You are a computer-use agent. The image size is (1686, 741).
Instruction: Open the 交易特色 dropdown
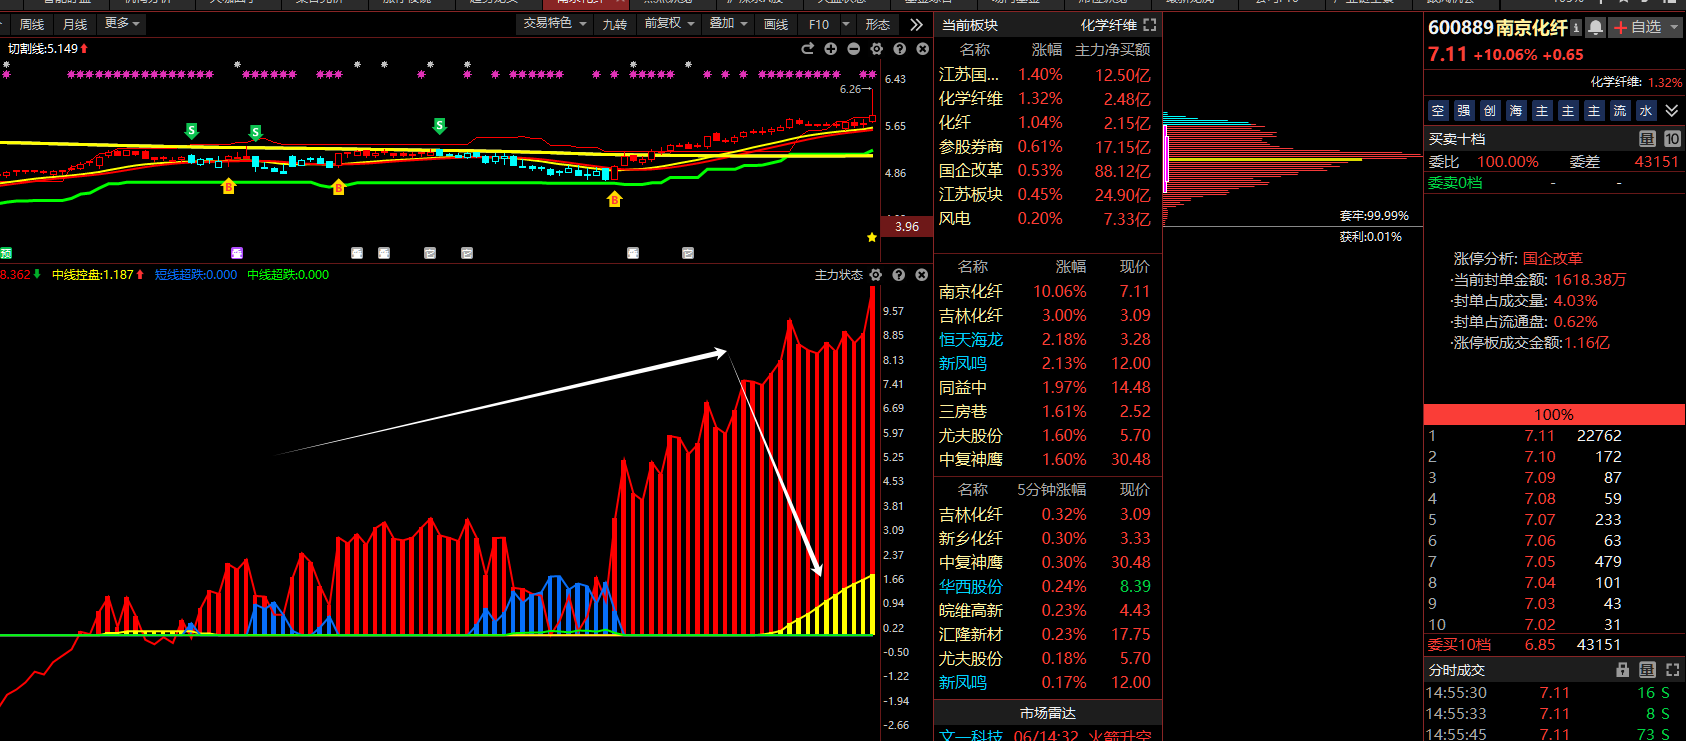point(555,23)
